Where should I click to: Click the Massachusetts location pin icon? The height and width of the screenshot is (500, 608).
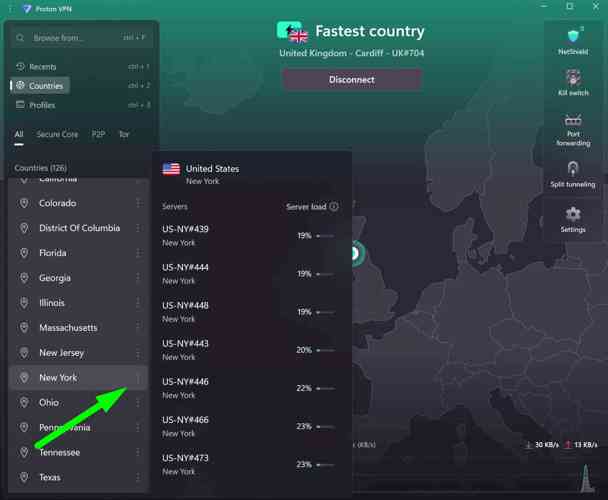point(24,328)
